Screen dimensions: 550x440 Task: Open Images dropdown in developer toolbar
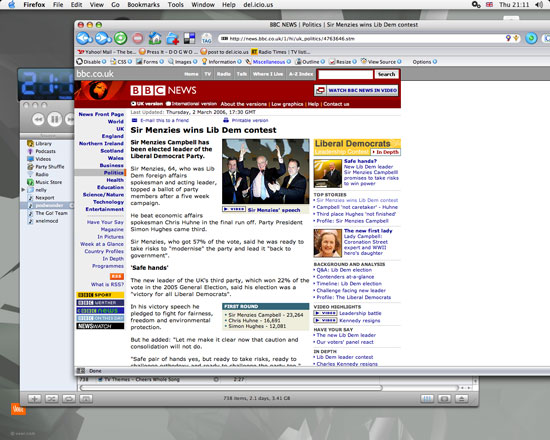click(x=182, y=62)
